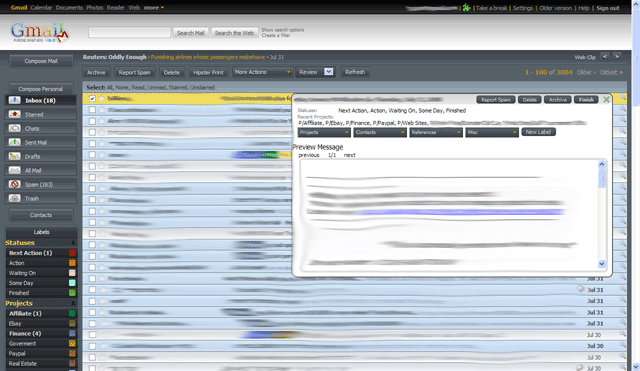
Task: Click Finish in the preview popup
Action: pos(586,100)
